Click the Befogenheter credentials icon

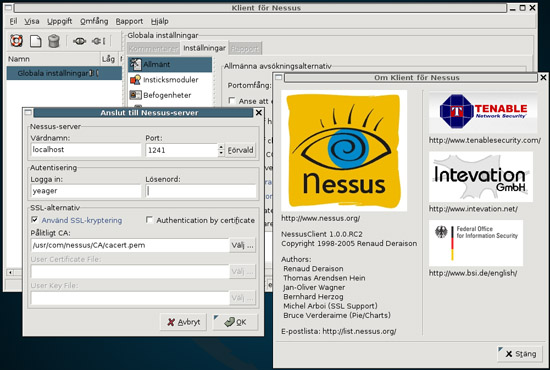(x=135, y=95)
